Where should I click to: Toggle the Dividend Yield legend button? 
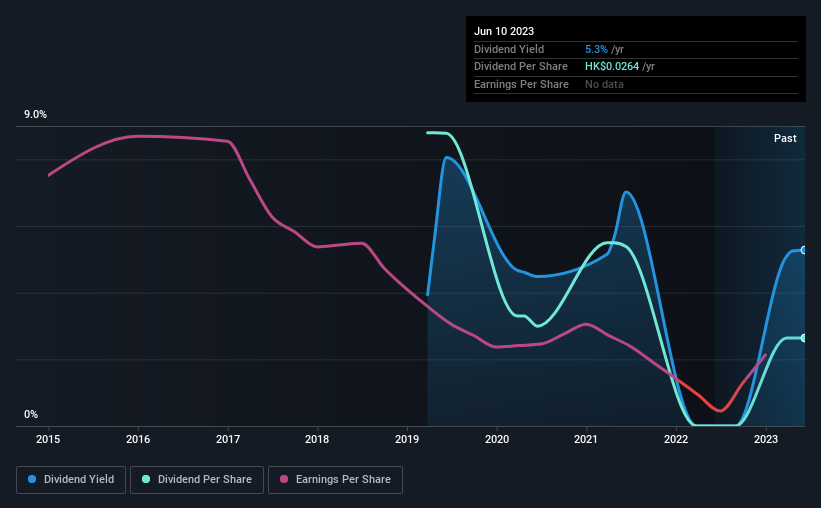(x=71, y=480)
